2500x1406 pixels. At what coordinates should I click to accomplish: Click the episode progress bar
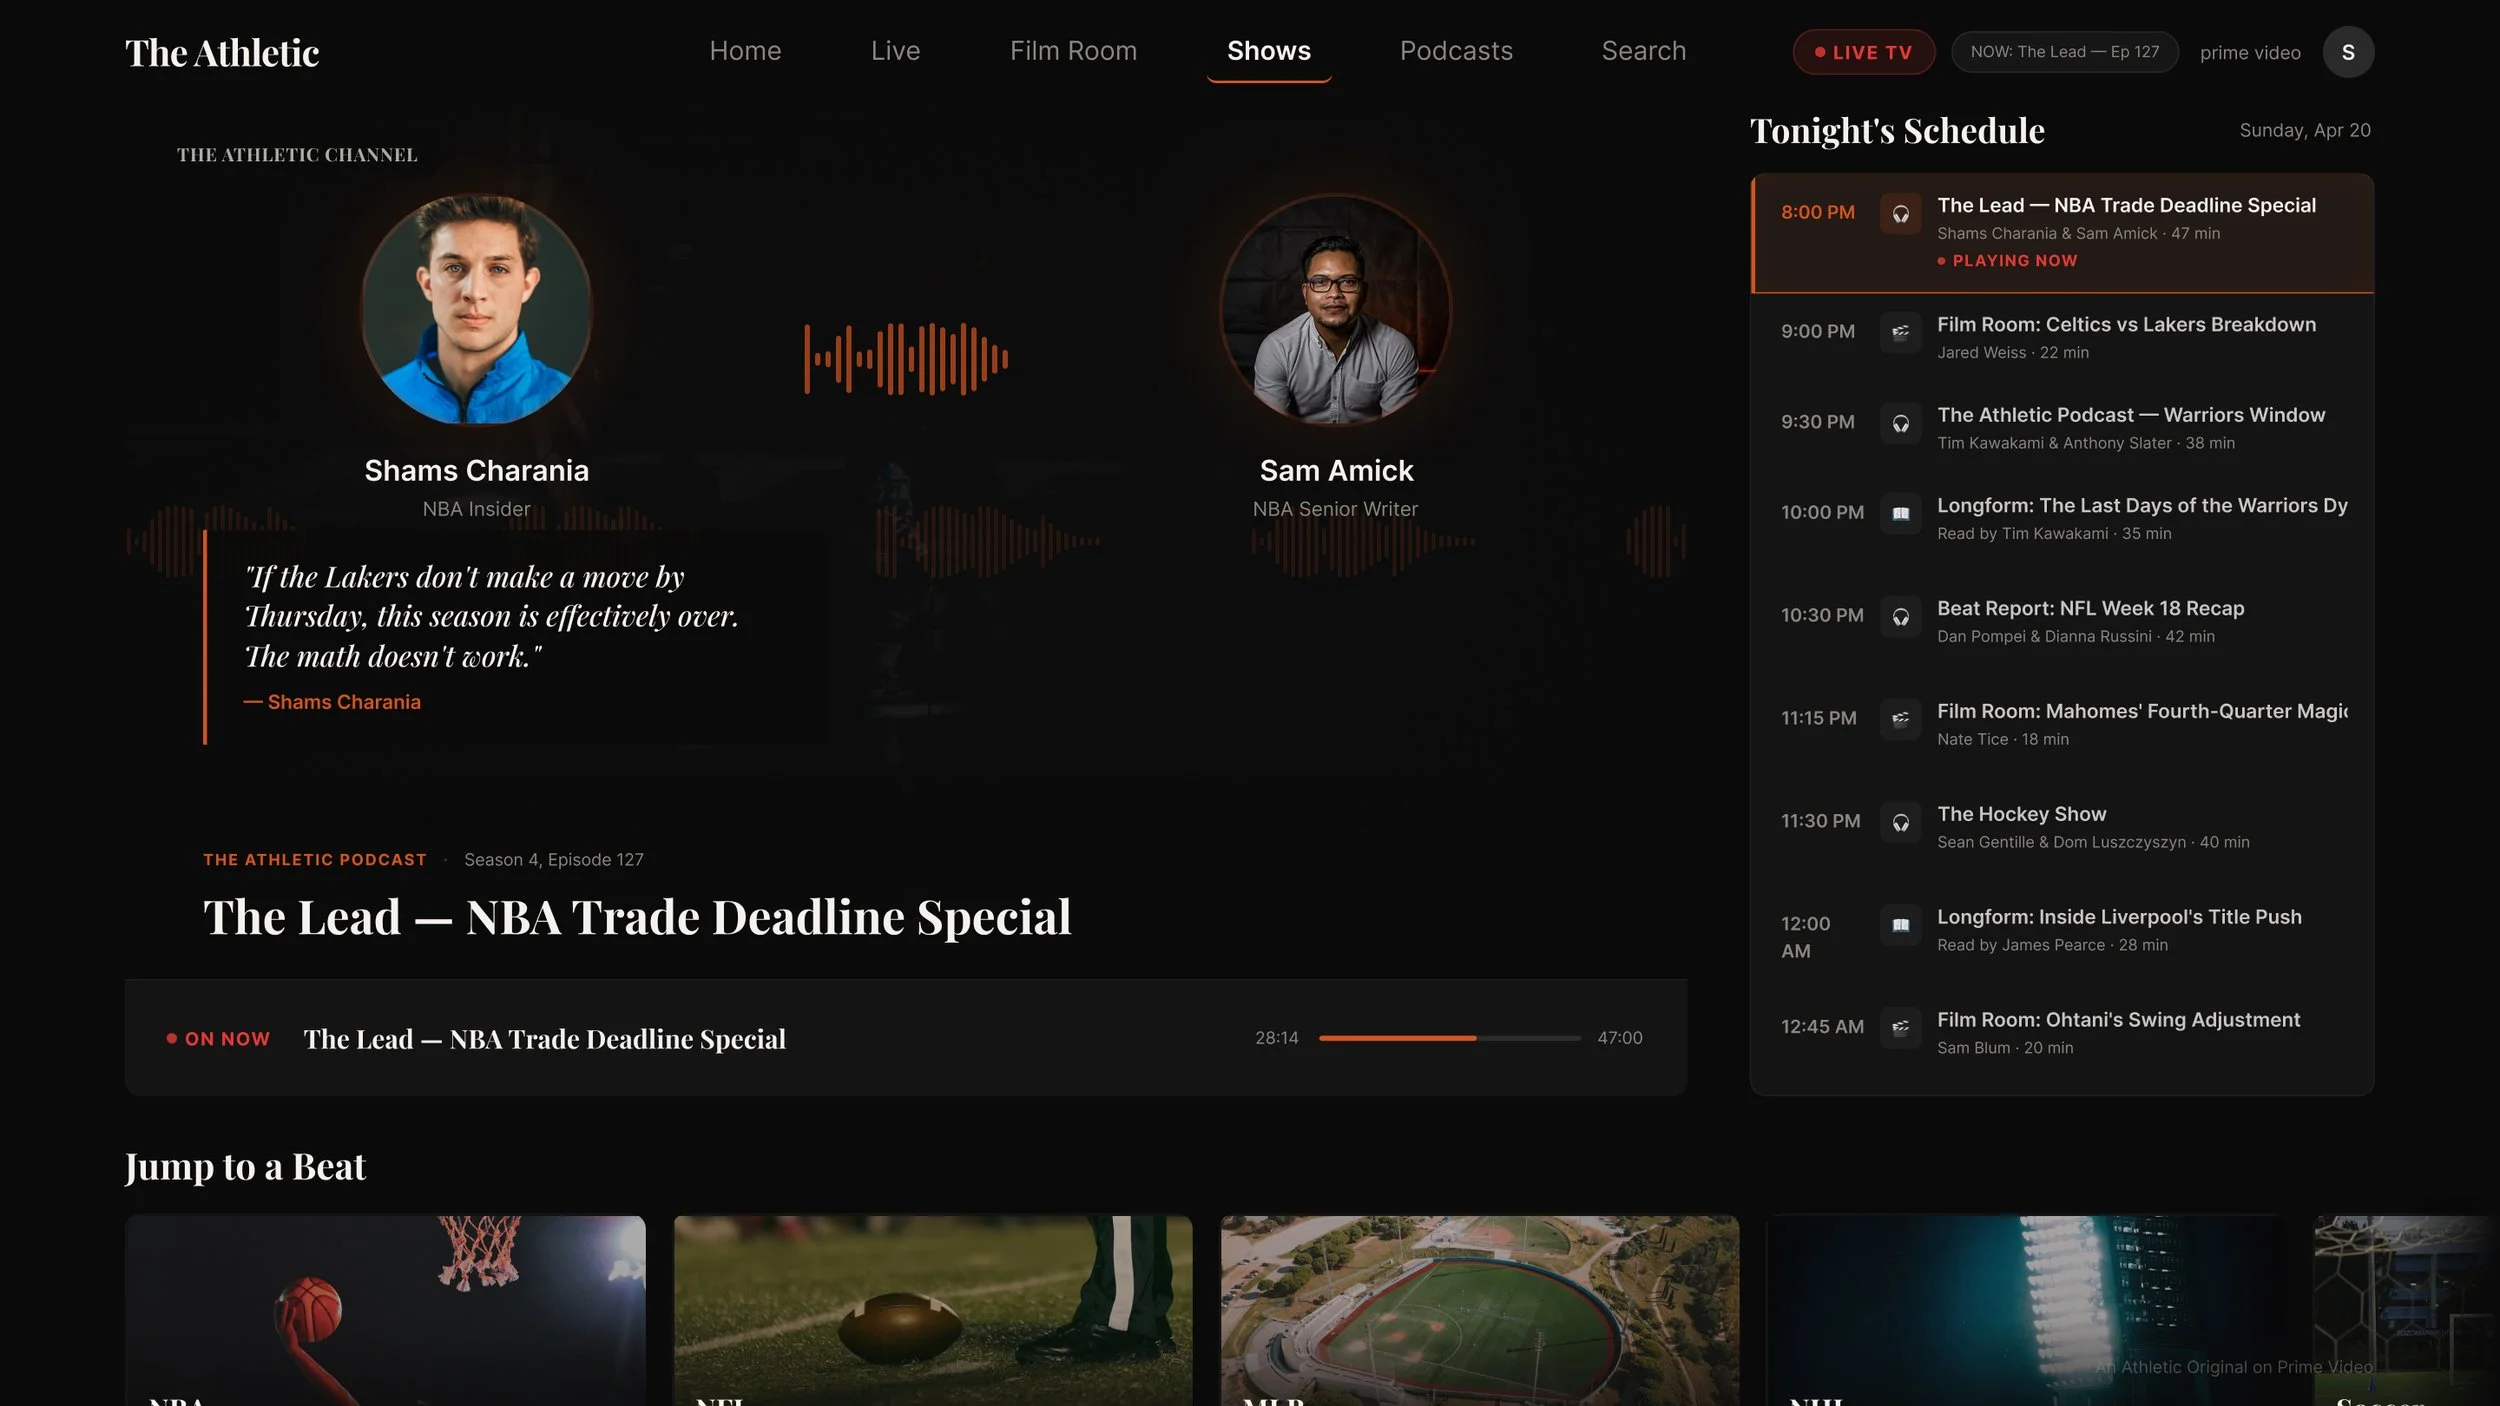point(1449,1038)
